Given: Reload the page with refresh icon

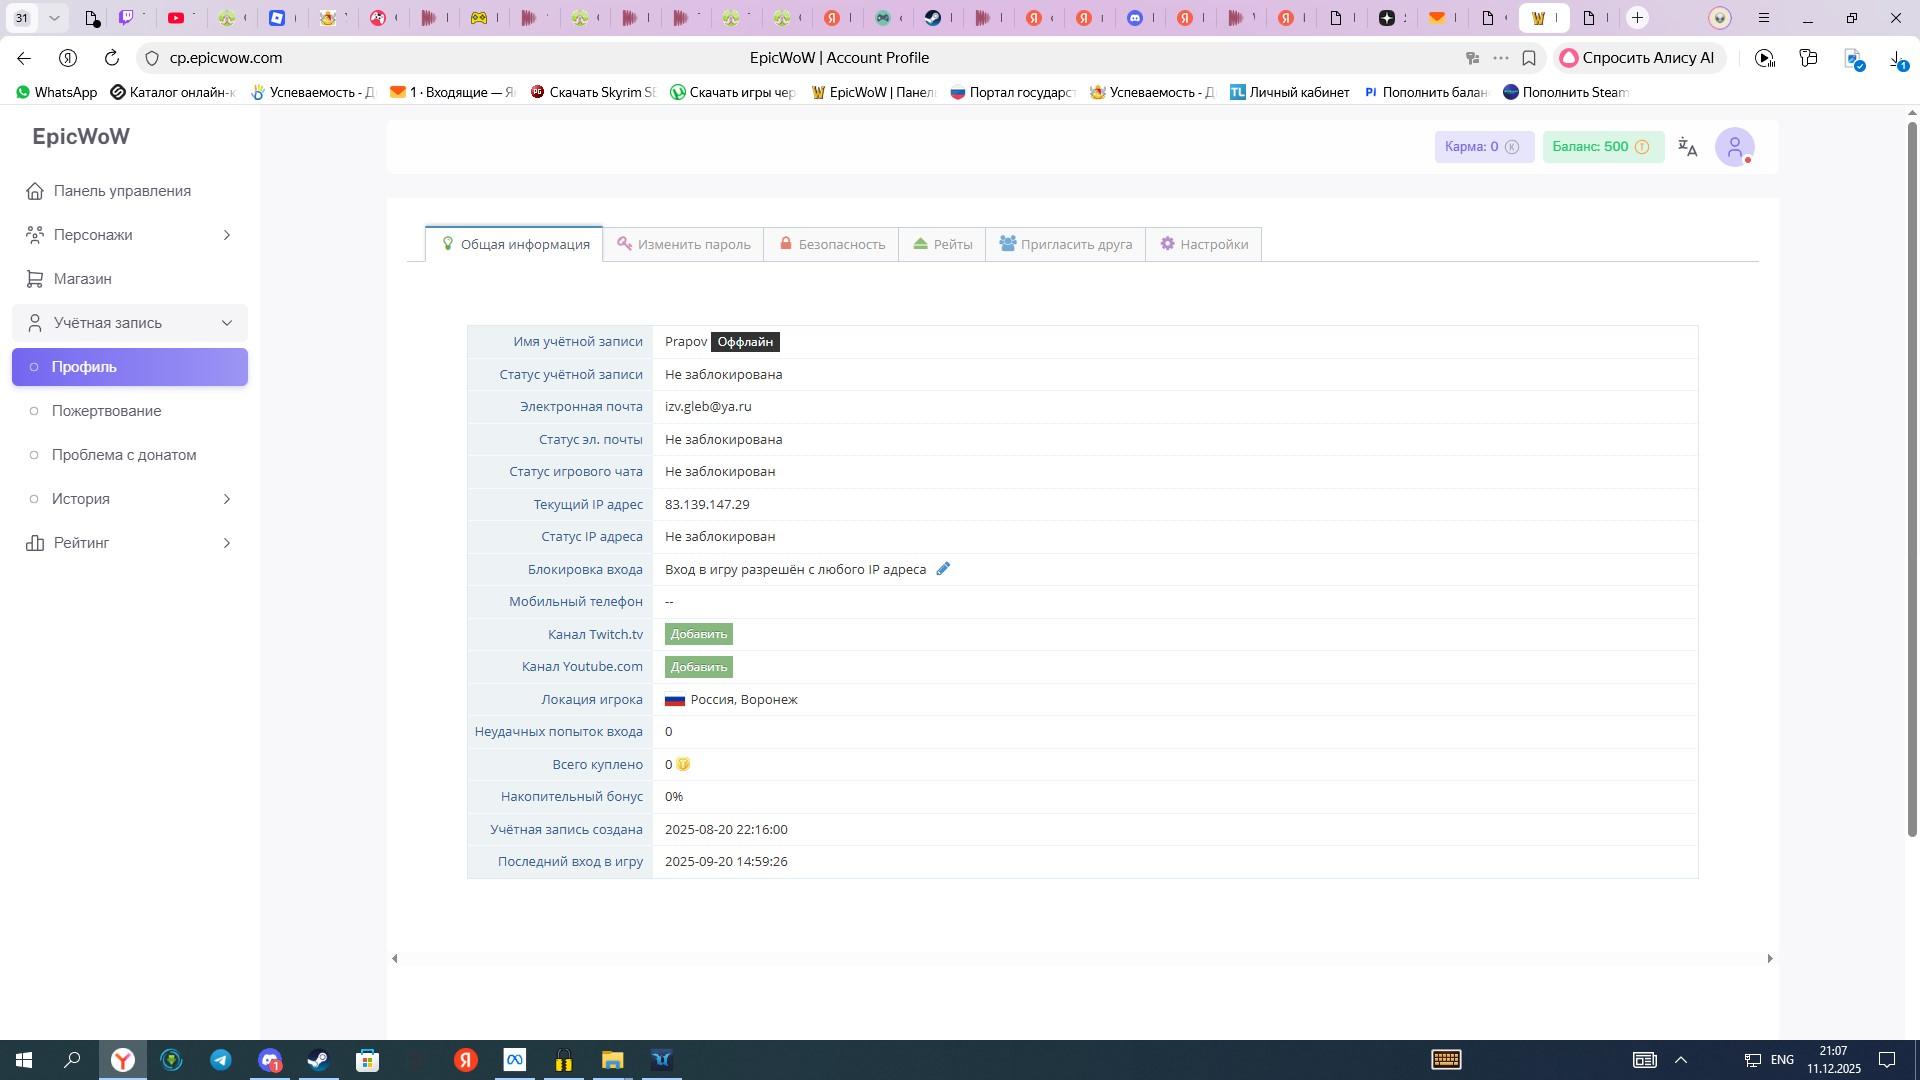Looking at the screenshot, I should click(x=112, y=58).
